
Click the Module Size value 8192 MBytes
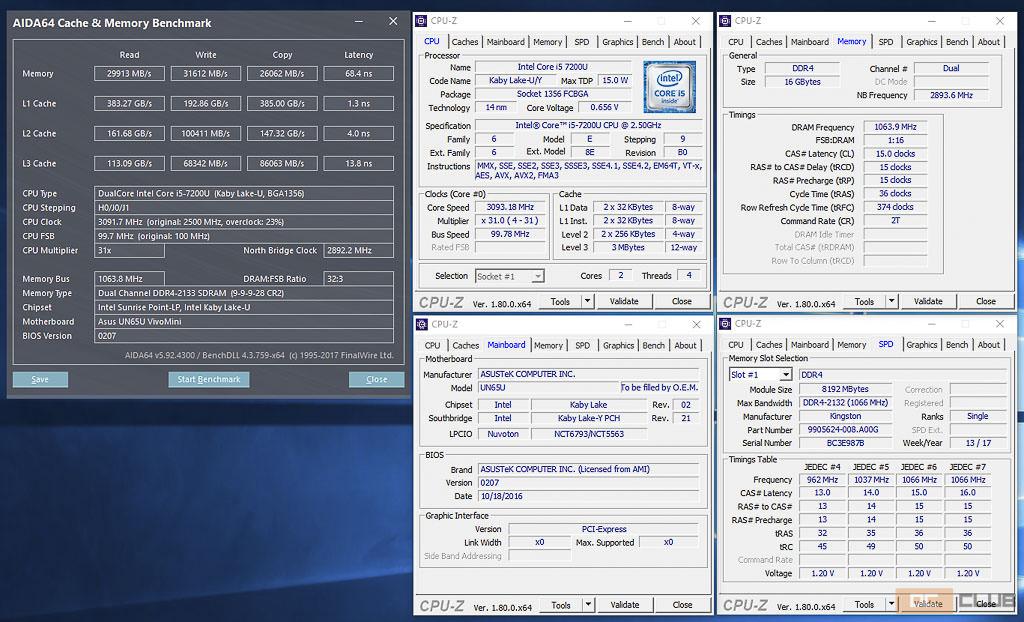(x=846, y=389)
